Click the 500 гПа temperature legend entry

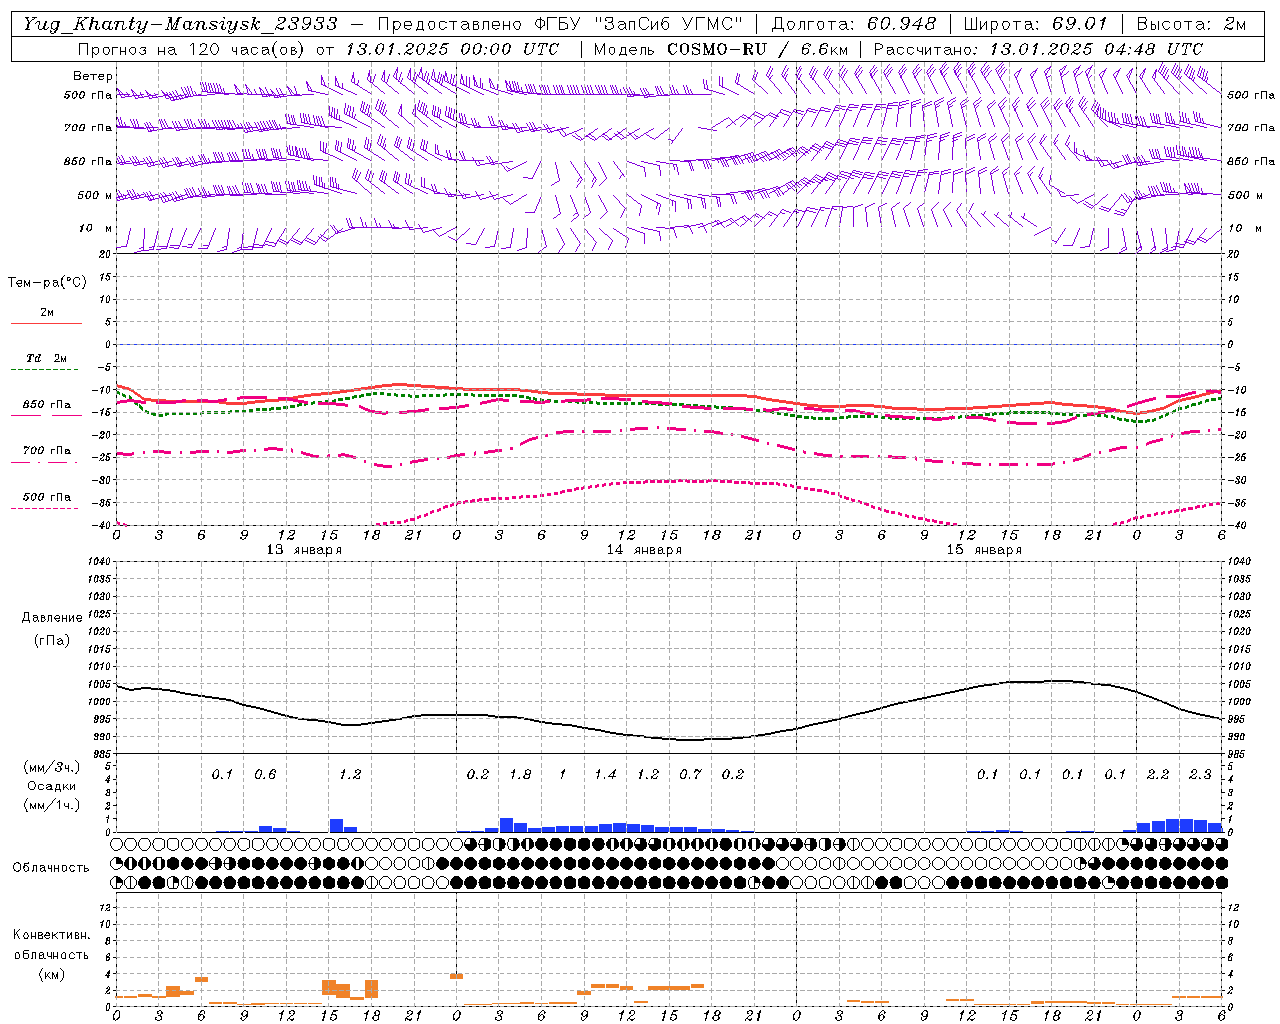point(46,498)
